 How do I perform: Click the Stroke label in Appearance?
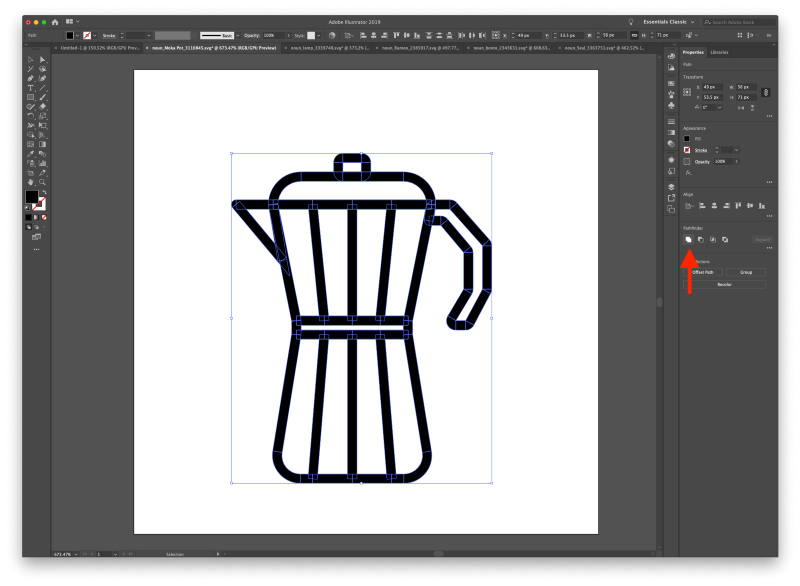(701, 150)
